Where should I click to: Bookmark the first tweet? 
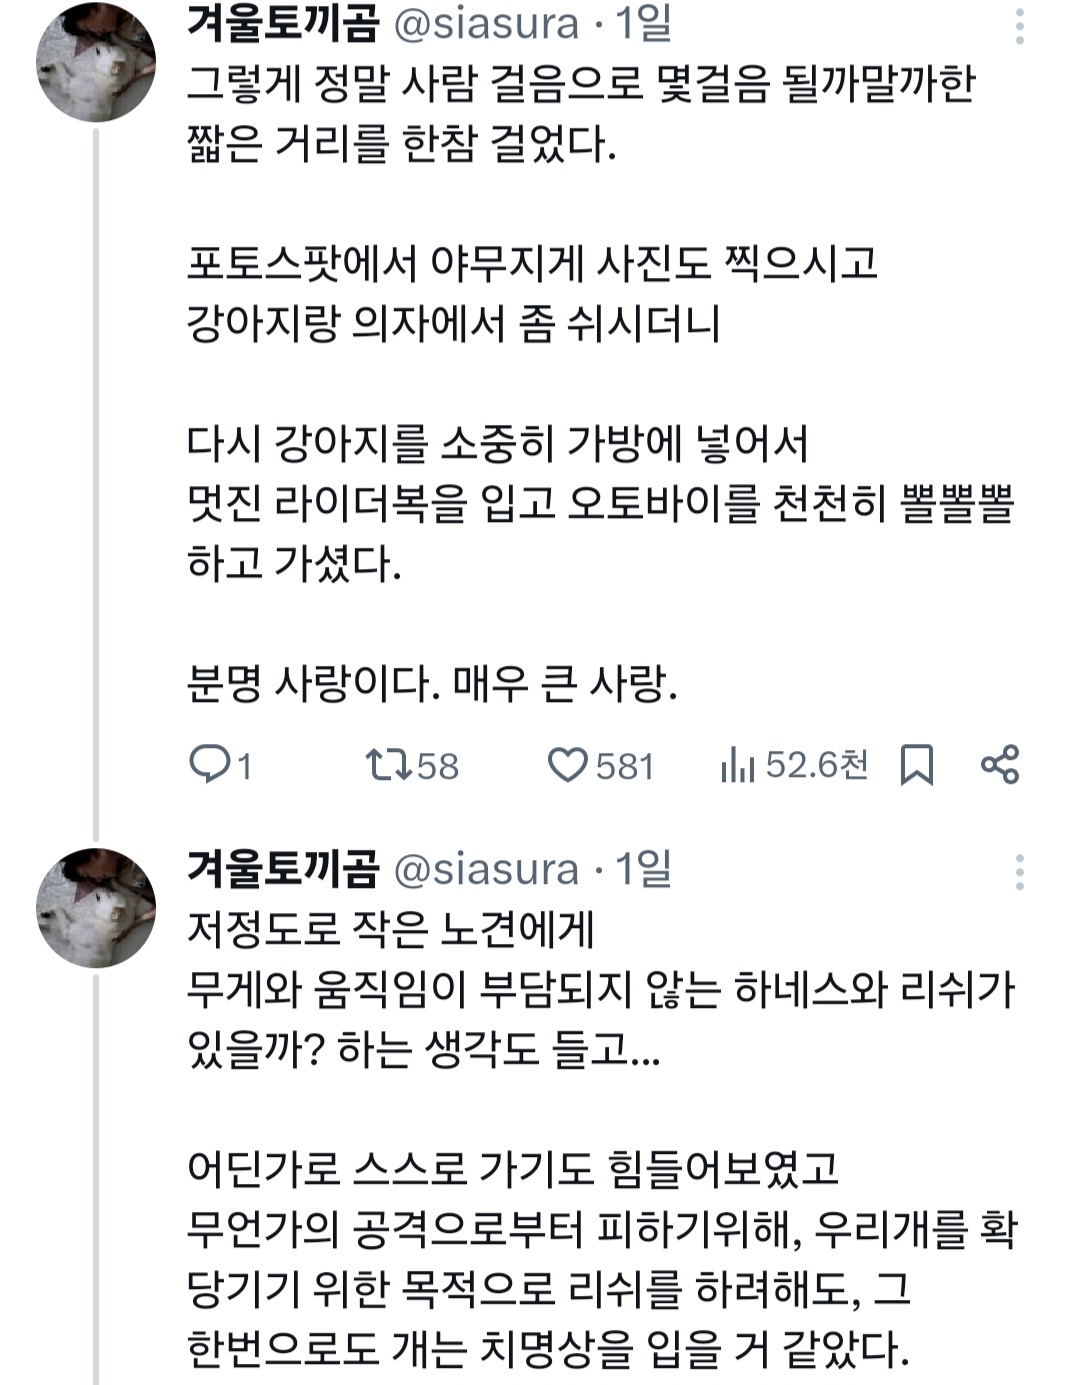coord(917,765)
